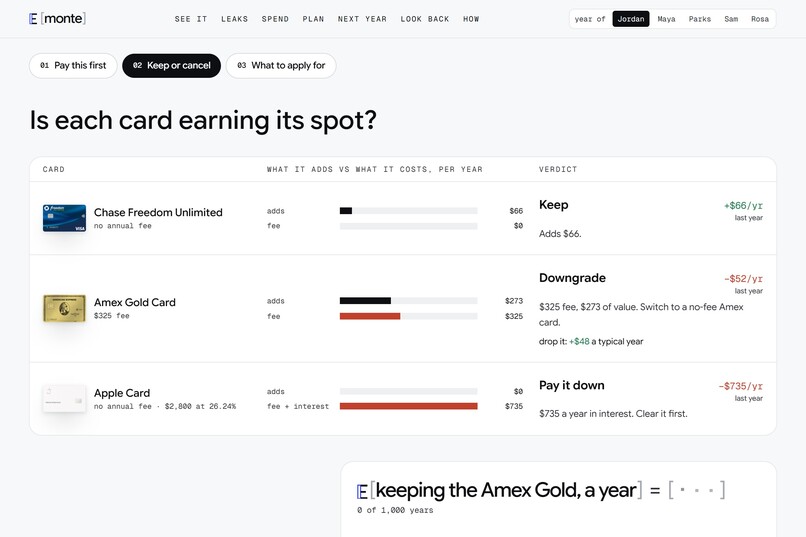Select Jordan in the year of switcher

(x=631, y=19)
